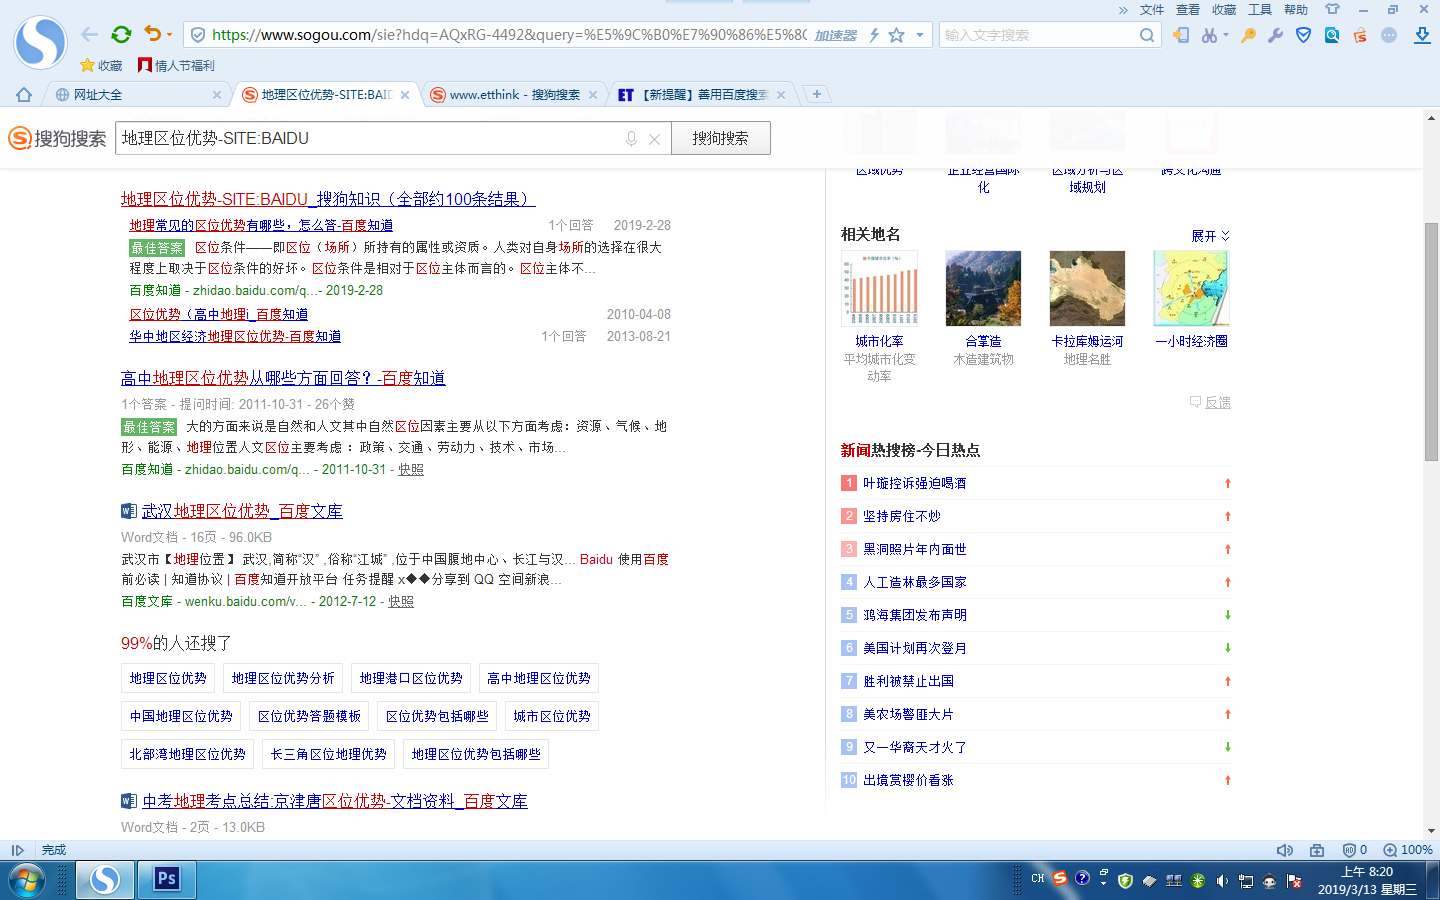Switch to the 网址大全 tab
This screenshot has height=900, width=1440.
[x=135, y=95]
